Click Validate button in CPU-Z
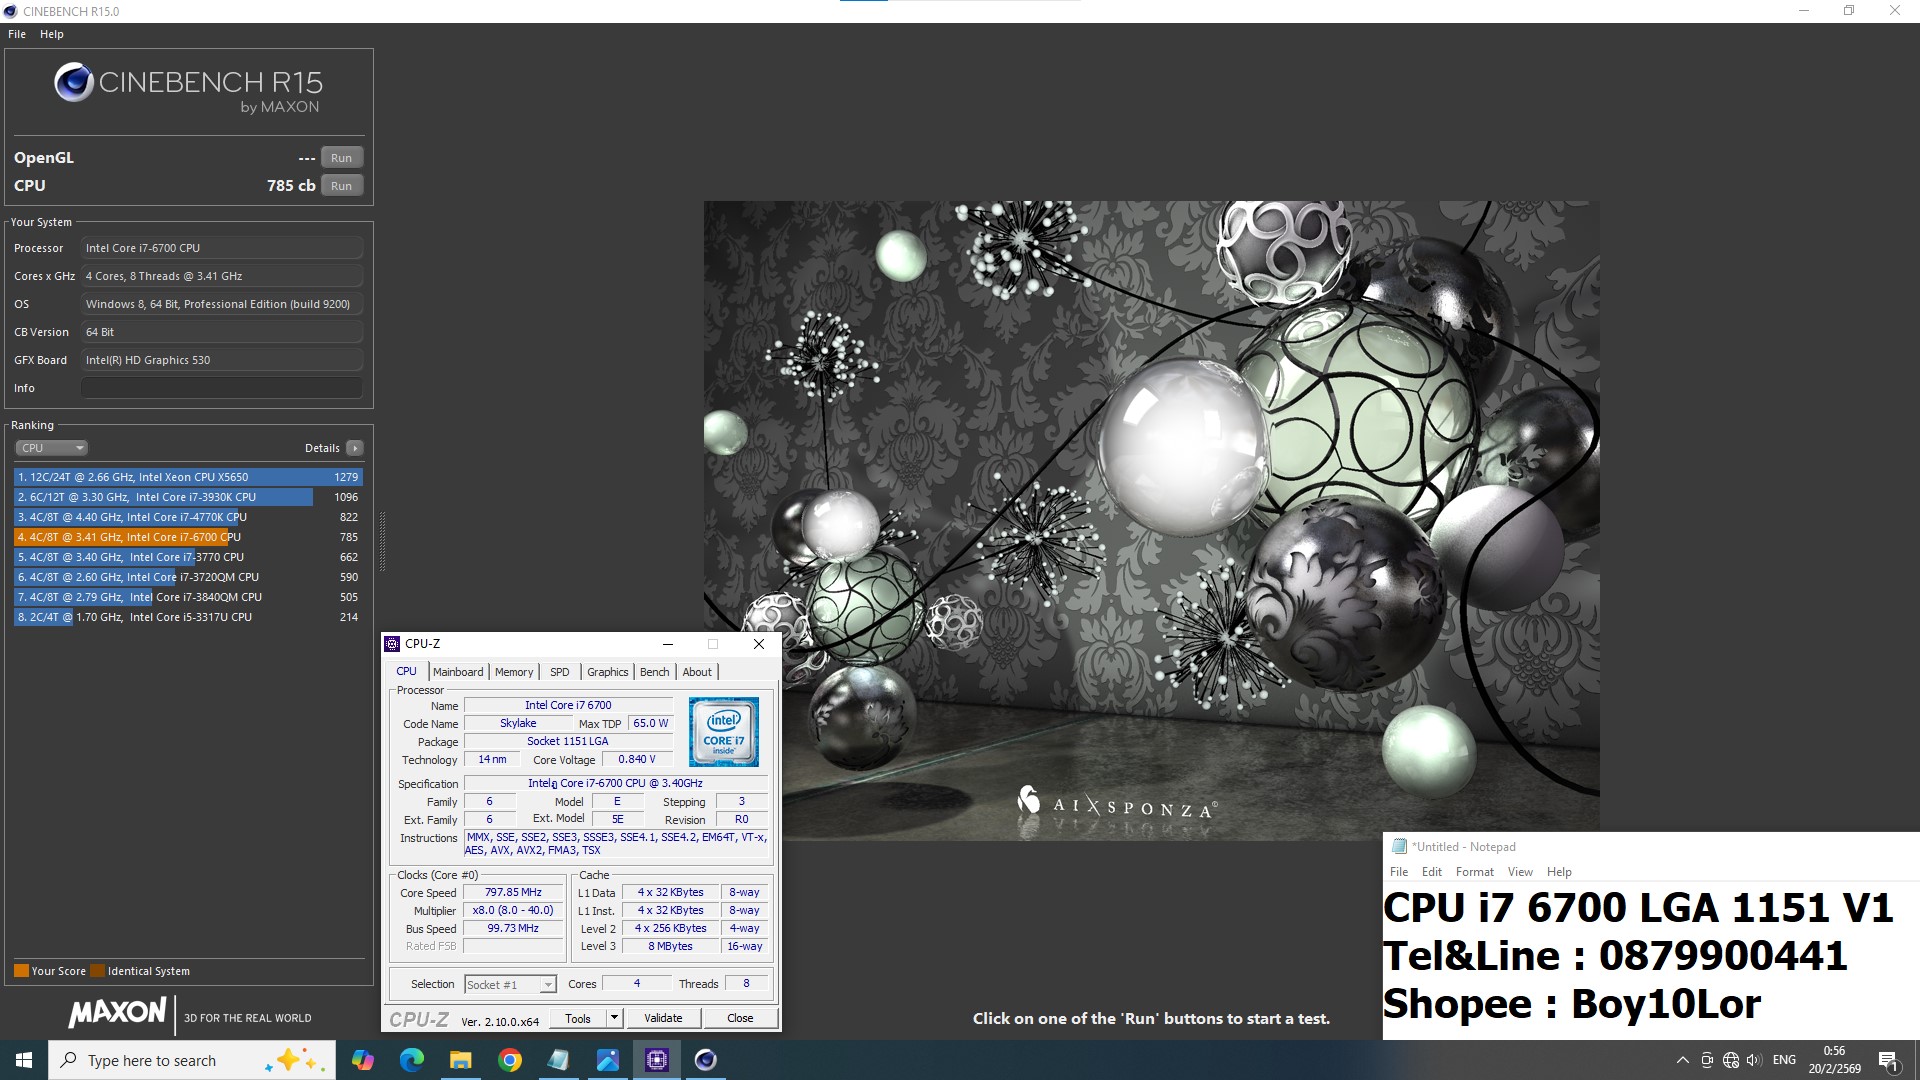 point(663,1018)
